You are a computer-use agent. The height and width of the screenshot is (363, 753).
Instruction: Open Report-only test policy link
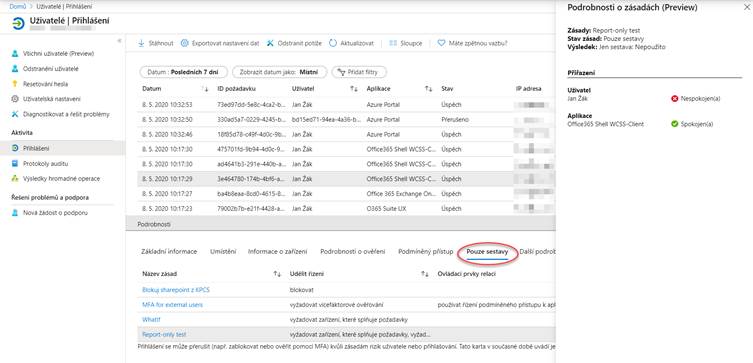pos(164,334)
